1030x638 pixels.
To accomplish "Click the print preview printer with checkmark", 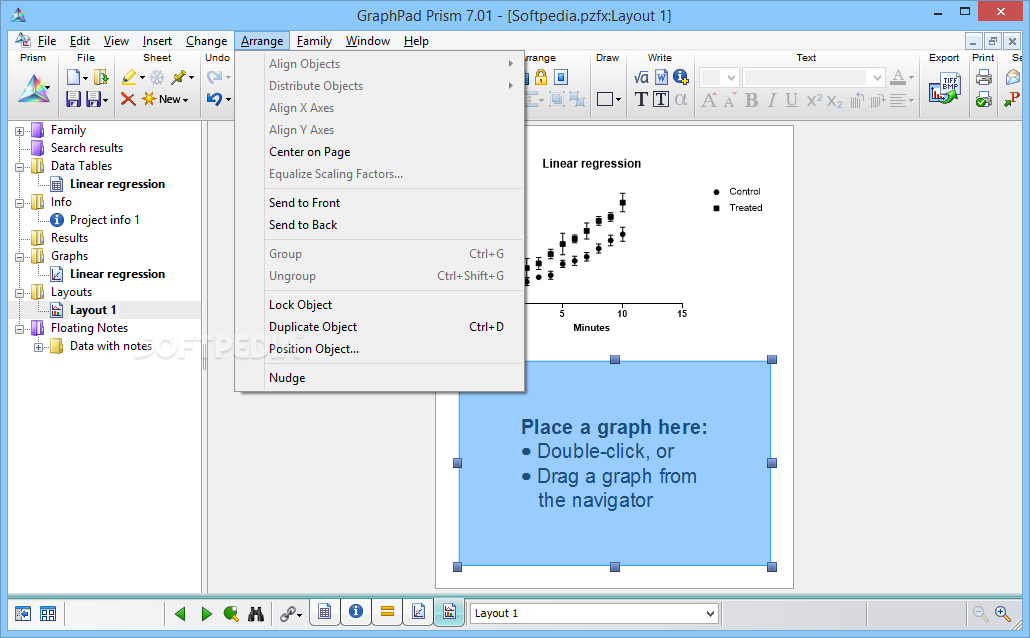I will [x=983, y=99].
